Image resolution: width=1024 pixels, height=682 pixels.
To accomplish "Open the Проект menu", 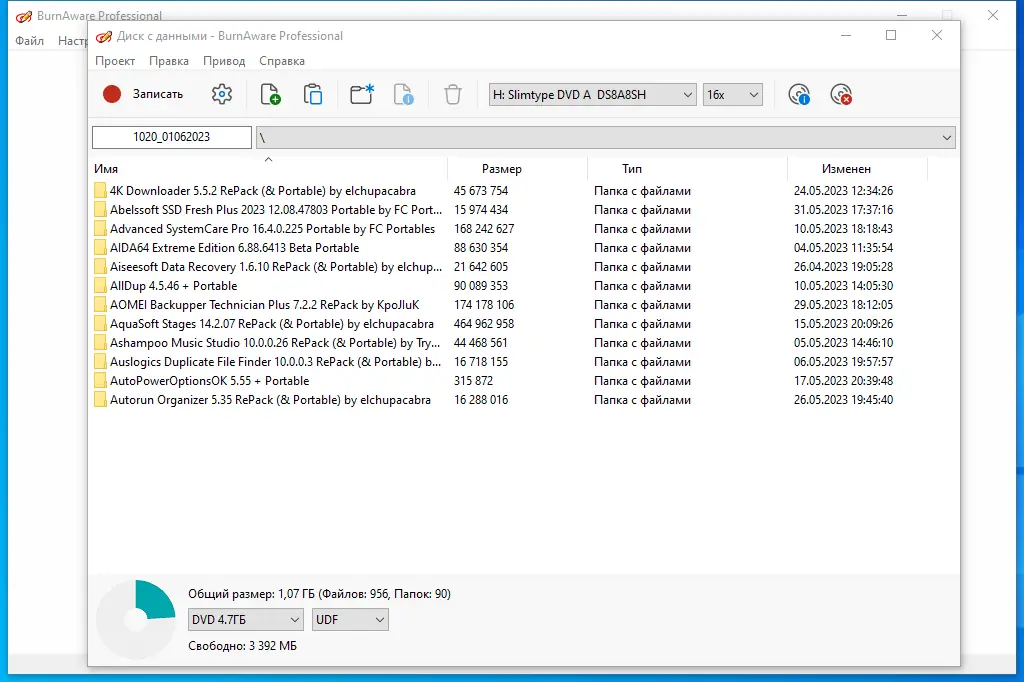I will point(115,61).
